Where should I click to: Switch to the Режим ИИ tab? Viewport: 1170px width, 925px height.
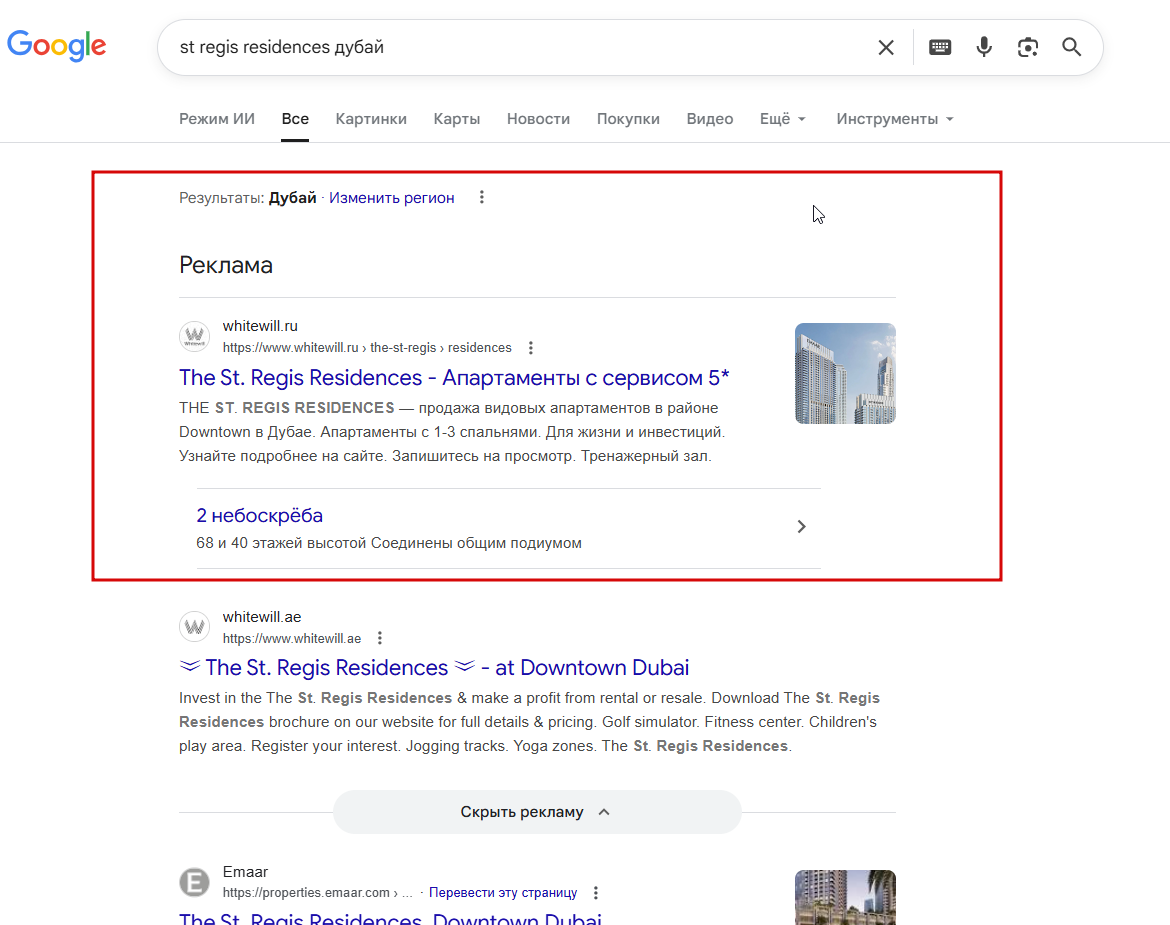coord(217,119)
